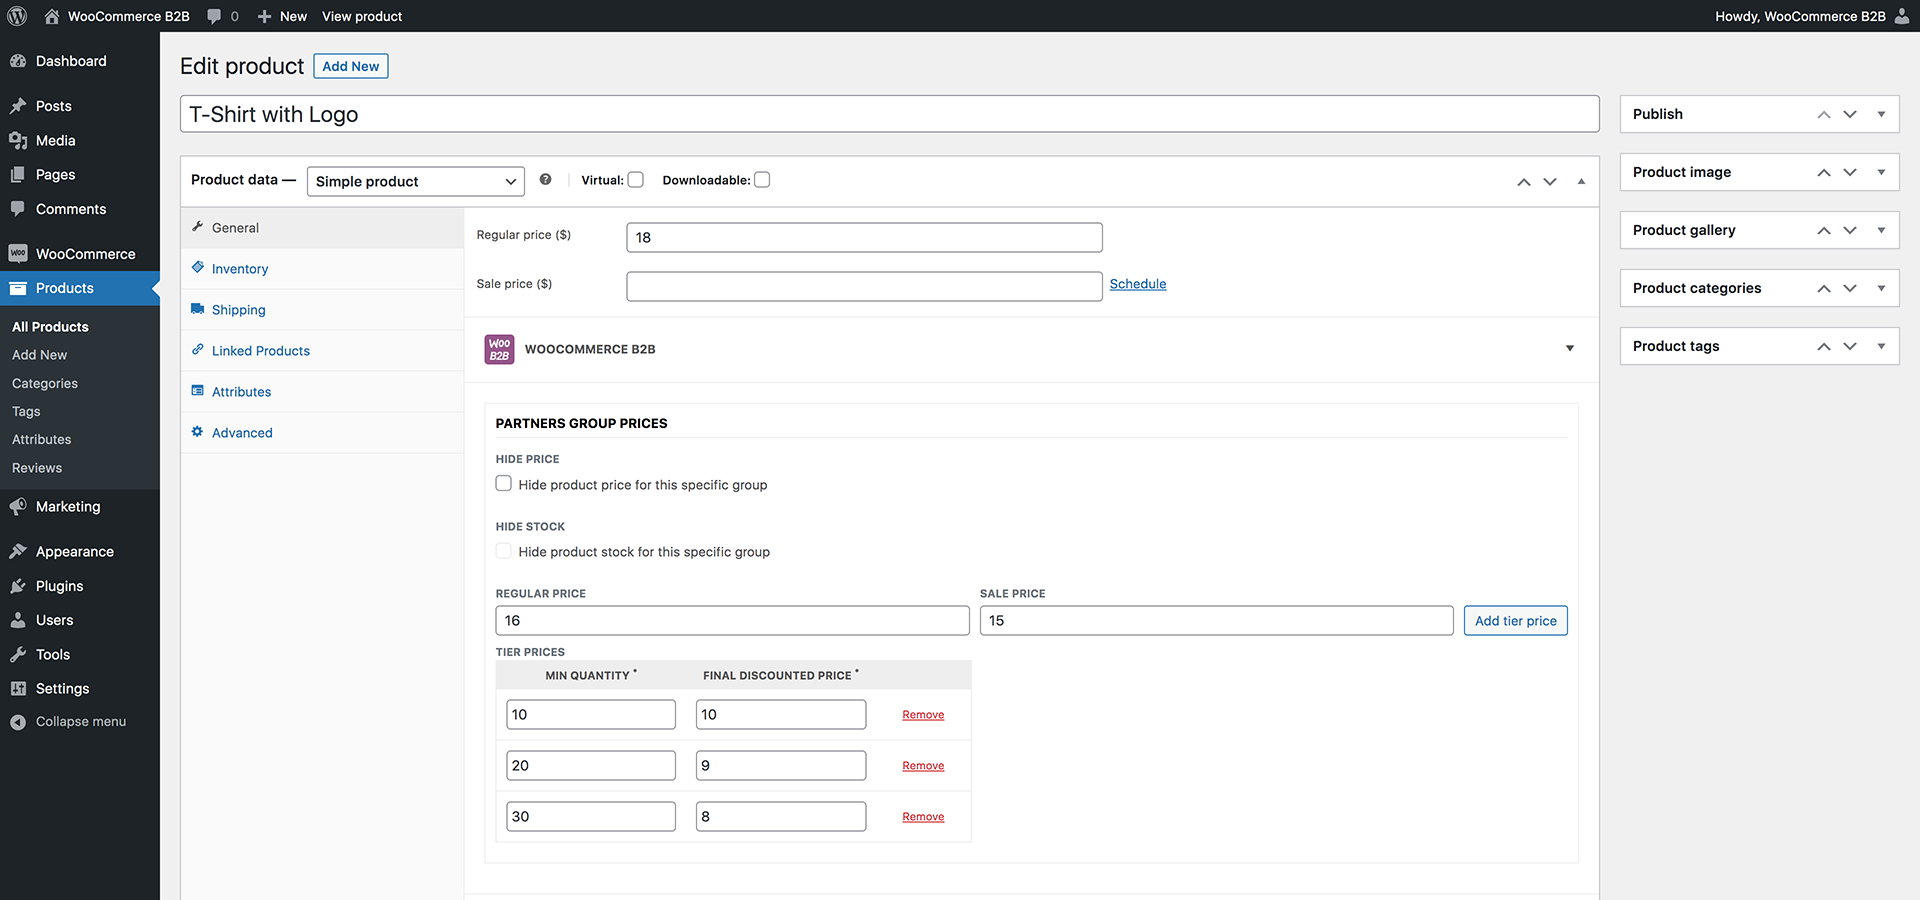Click the WooCommerce B2B plugin logo icon
1920x900 pixels.
click(x=499, y=349)
